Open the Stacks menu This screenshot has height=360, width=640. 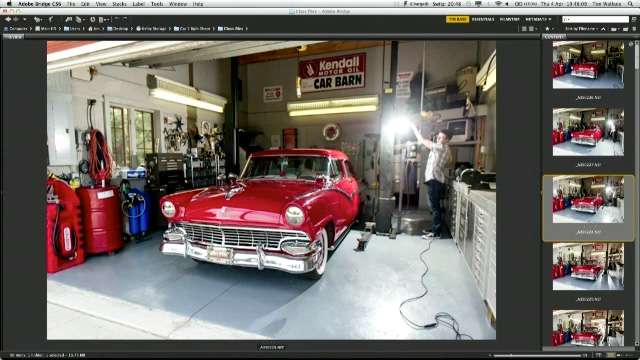click(x=119, y=4)
